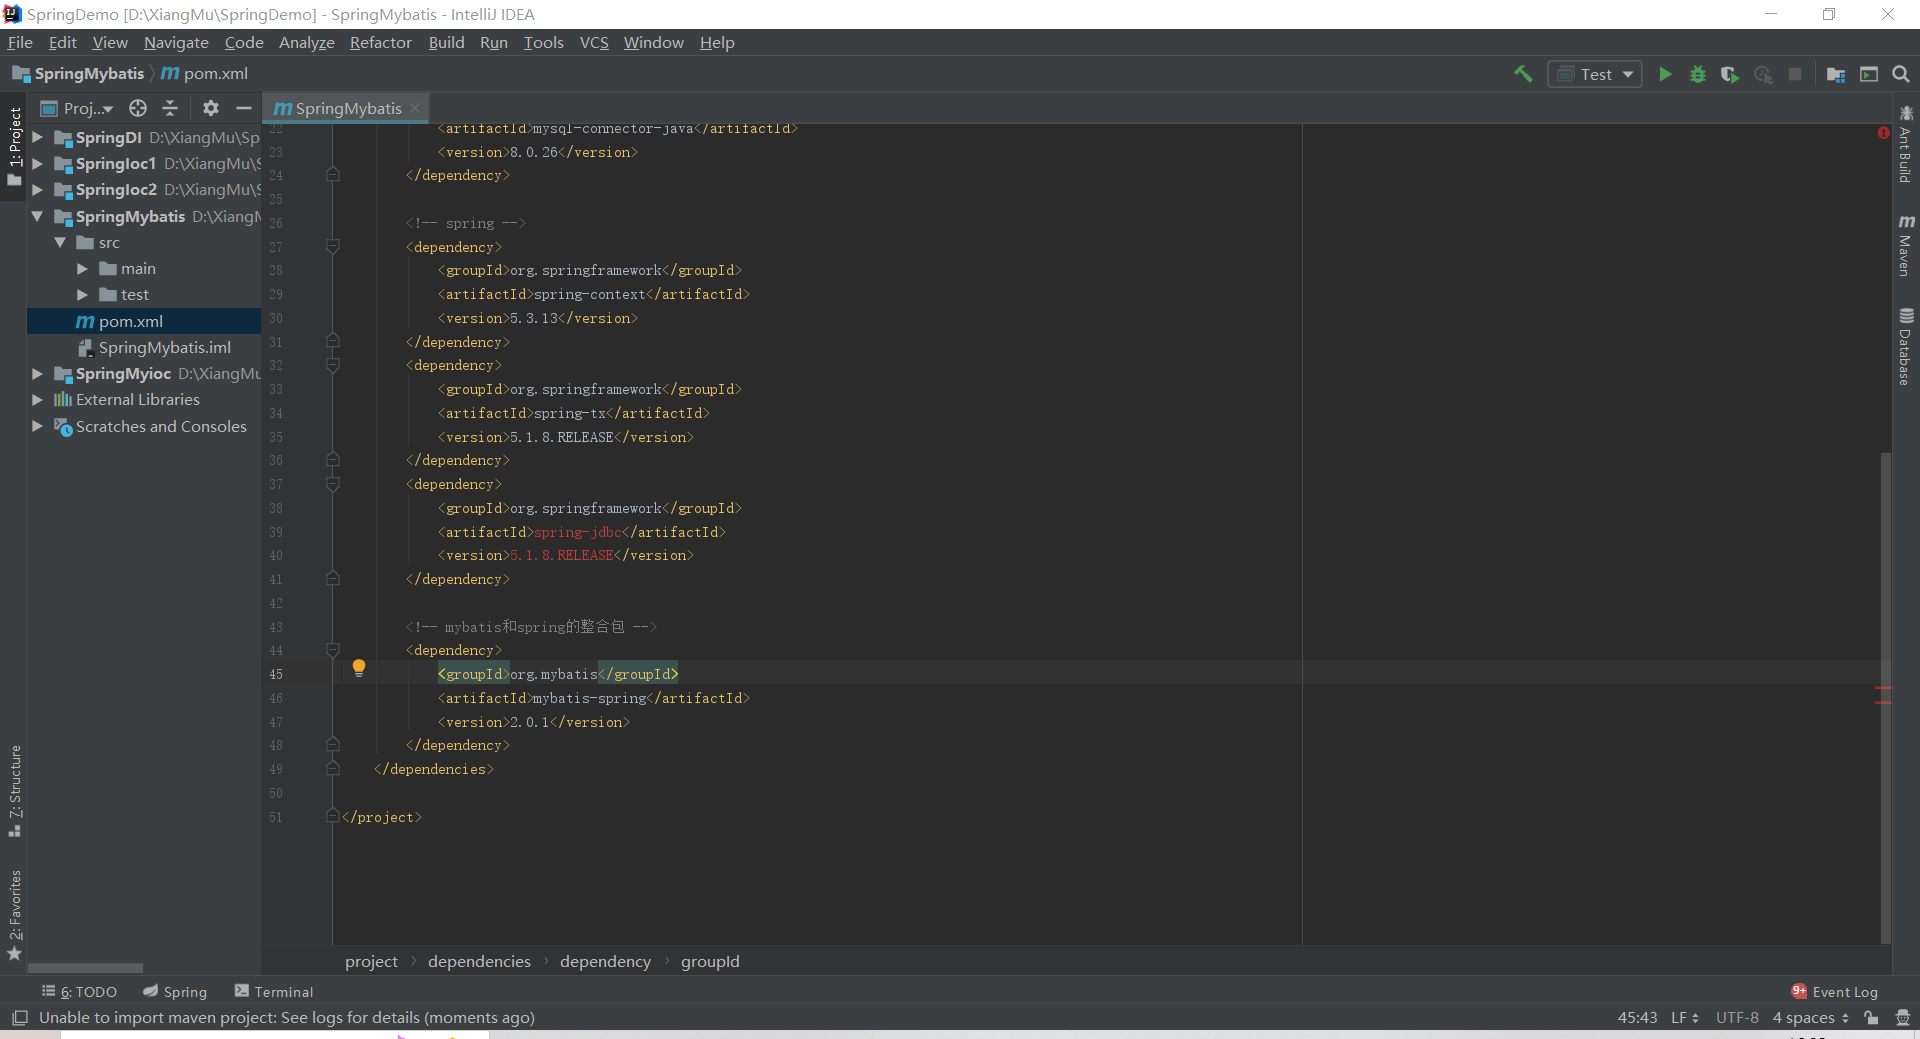
Task: Change UTF-8 file encoding
Action: 1737,1017
